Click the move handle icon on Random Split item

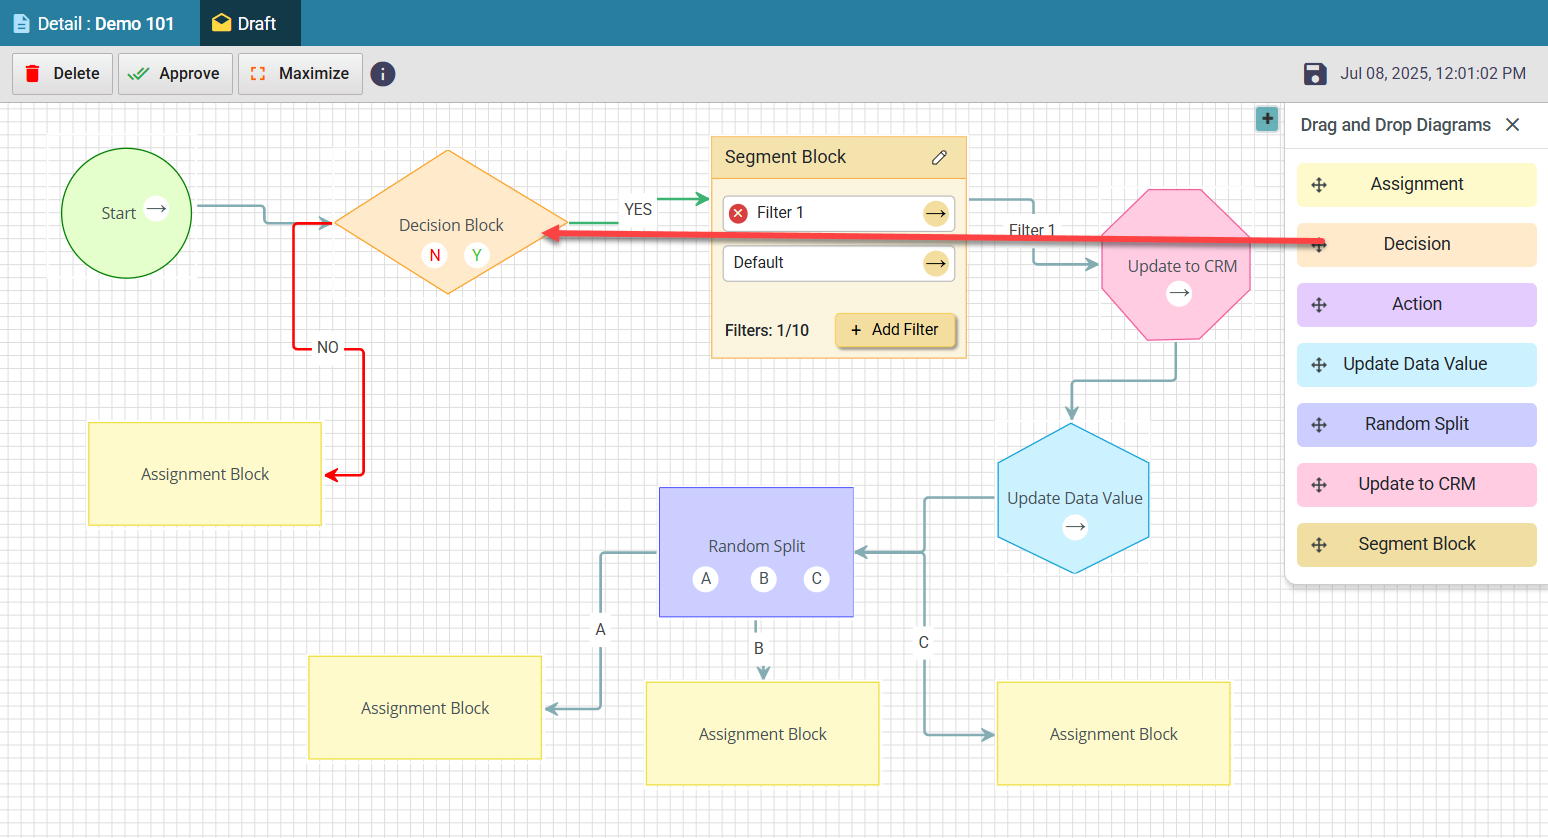[1319, 425]
